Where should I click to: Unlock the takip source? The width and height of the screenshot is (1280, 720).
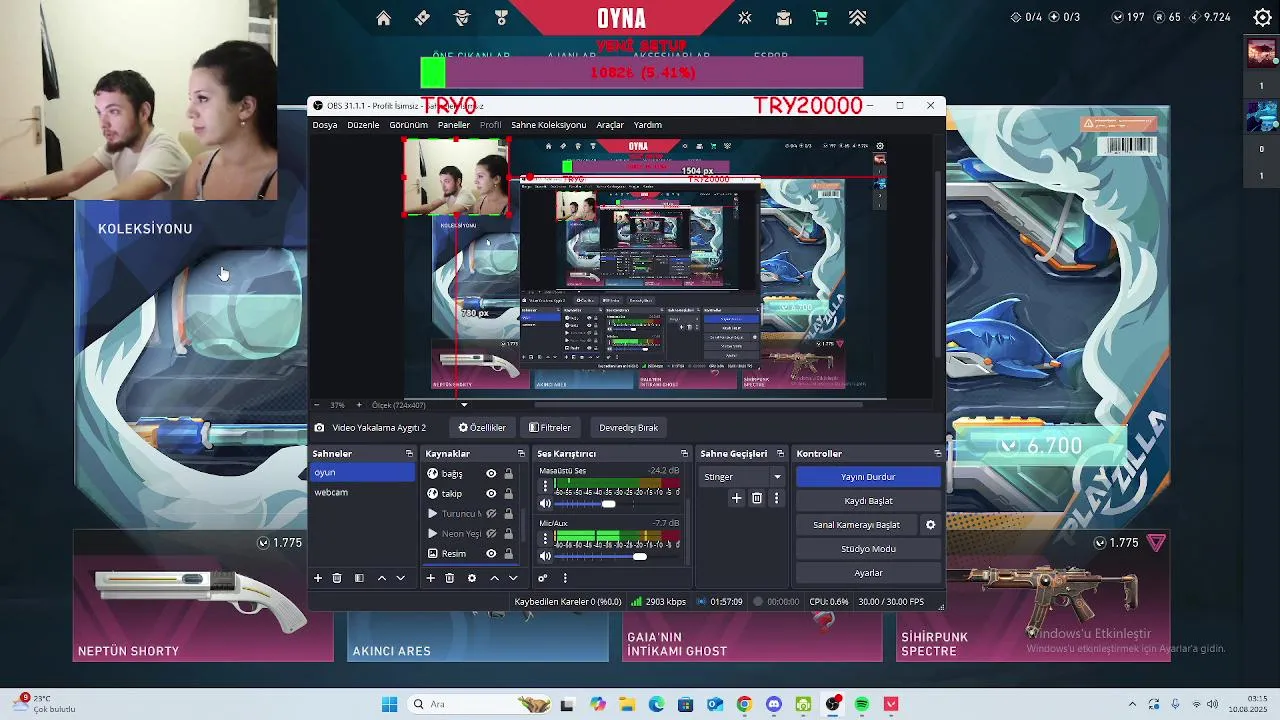click(508, 494)
